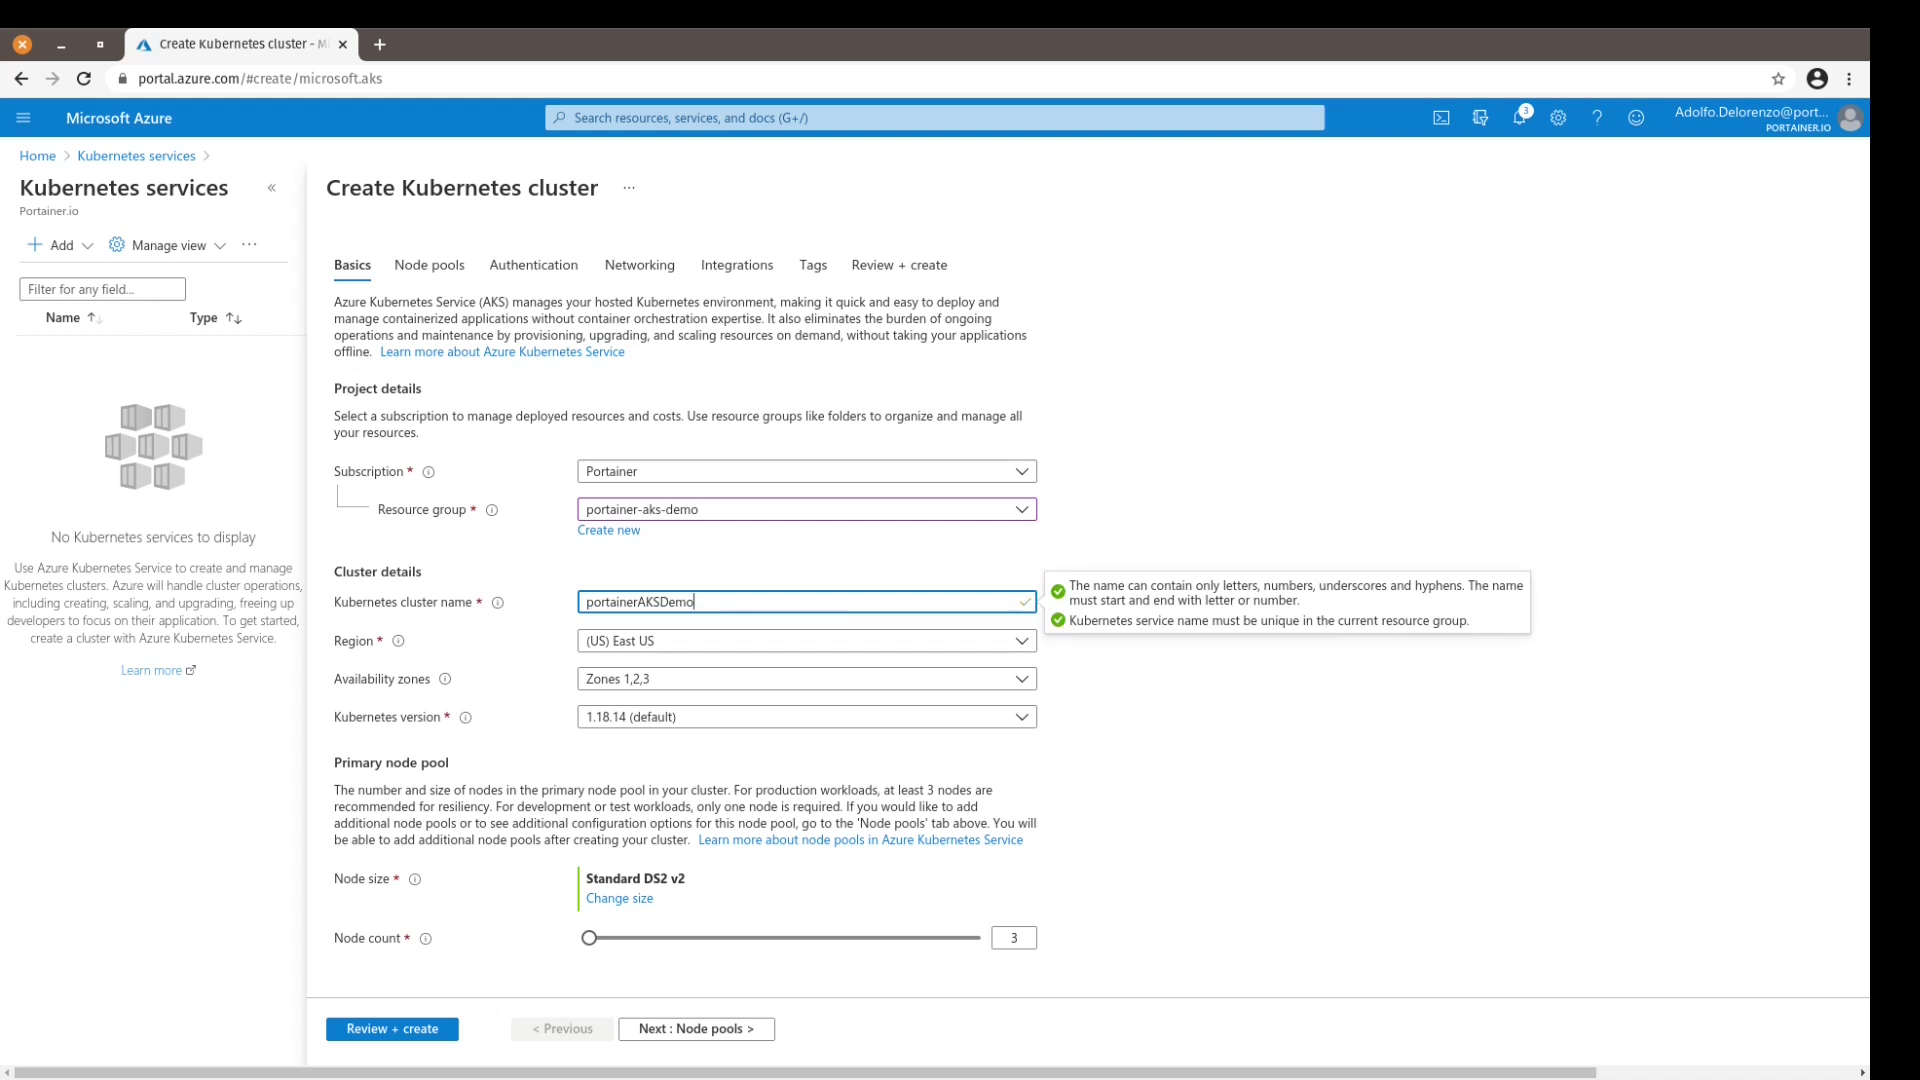Open the Availability zones dropdown
This screenshot has width=1920, height=1080.
806,679
